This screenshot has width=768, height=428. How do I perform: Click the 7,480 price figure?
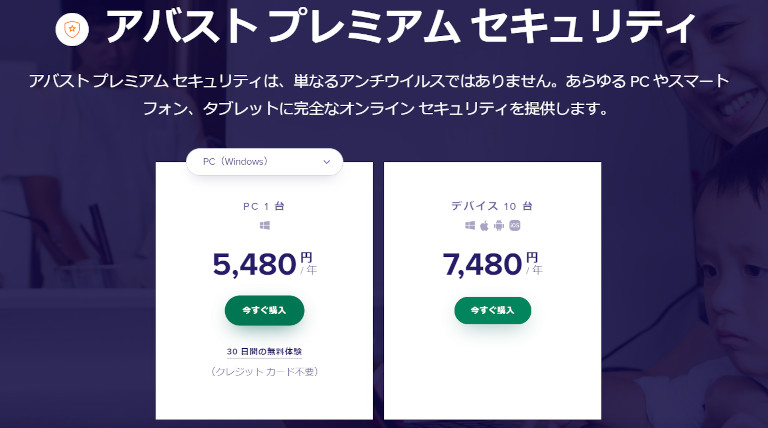pyautogui.click(x=482, y=264)
